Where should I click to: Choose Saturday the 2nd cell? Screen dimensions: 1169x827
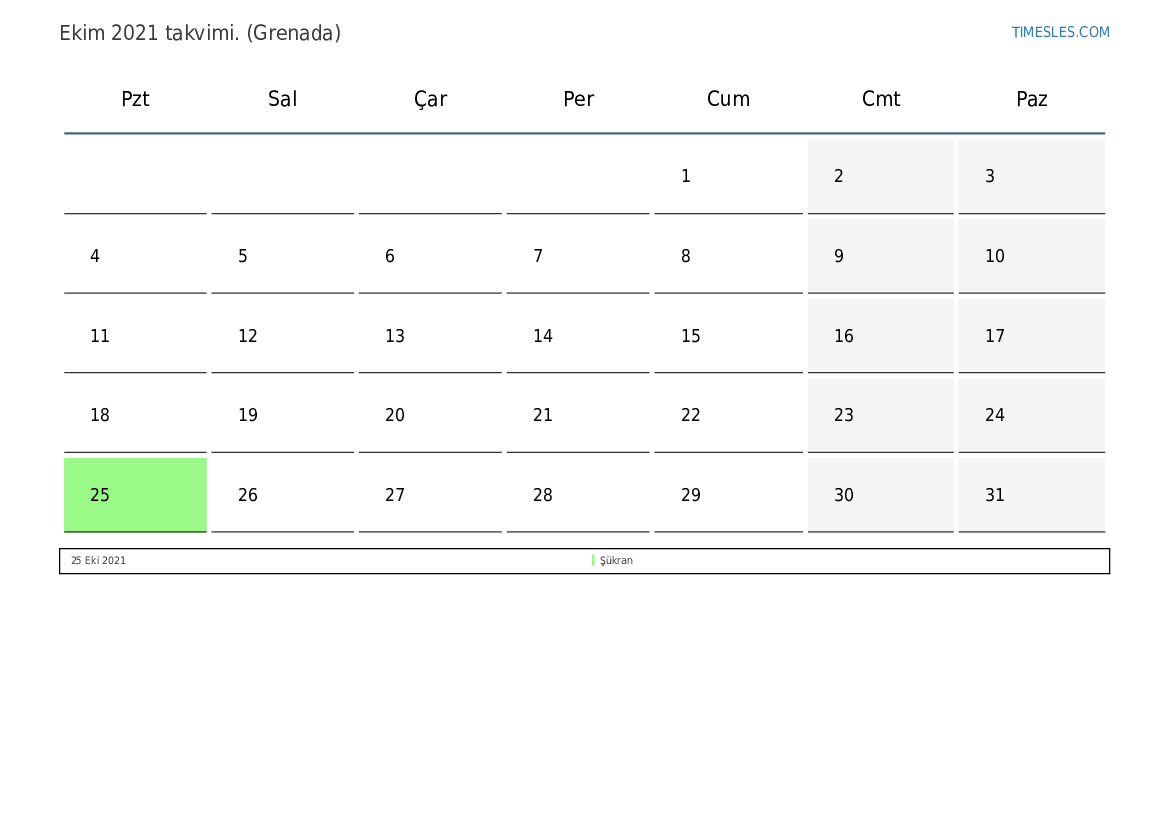(x=880, y=177)
